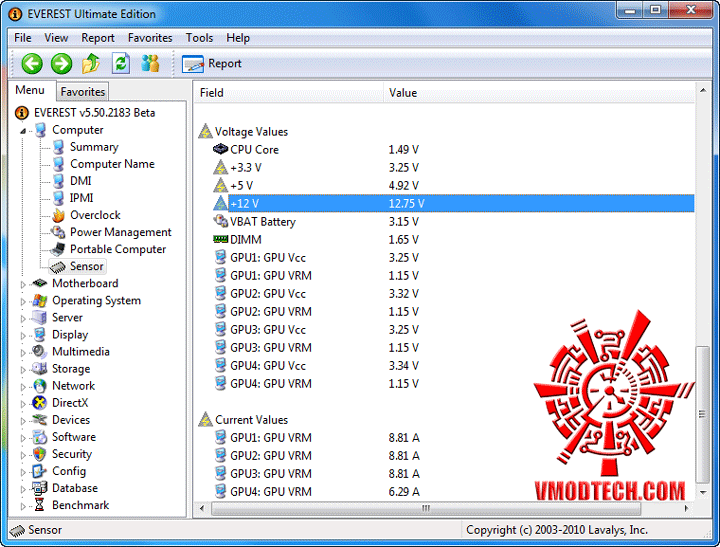Select the DMI item icon
The height and width of the screenshot is (547, 720).
click(x=58, y=181)
